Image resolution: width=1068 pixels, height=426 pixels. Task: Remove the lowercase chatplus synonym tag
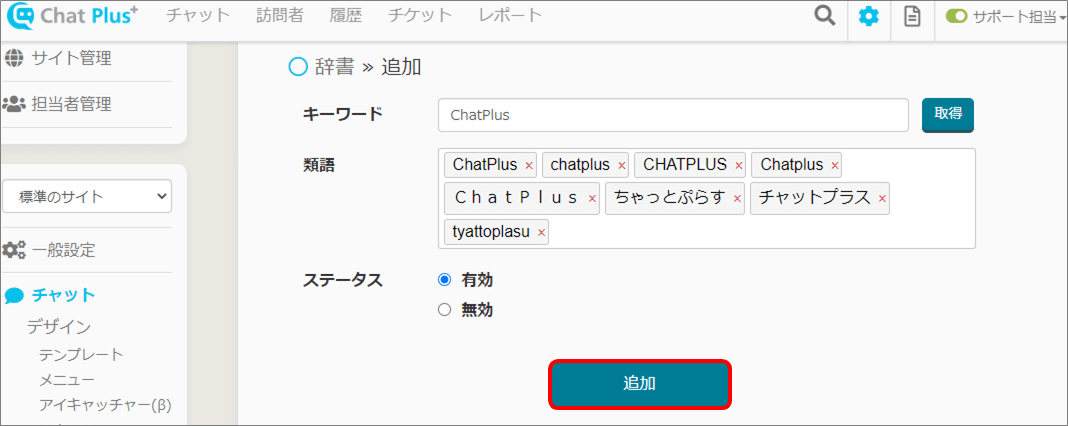621,165
